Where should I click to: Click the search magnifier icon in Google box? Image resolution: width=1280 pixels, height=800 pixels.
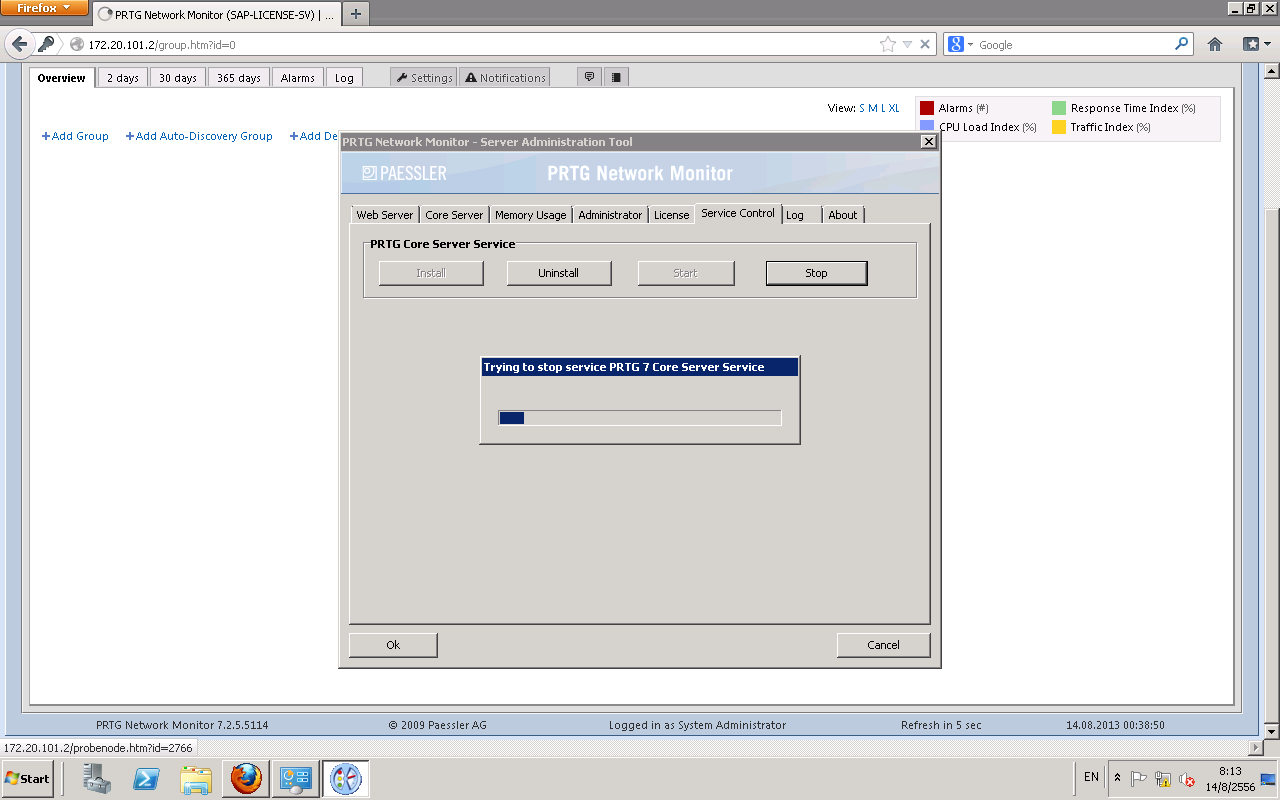pyautogui.click(x=1182, y=44)
